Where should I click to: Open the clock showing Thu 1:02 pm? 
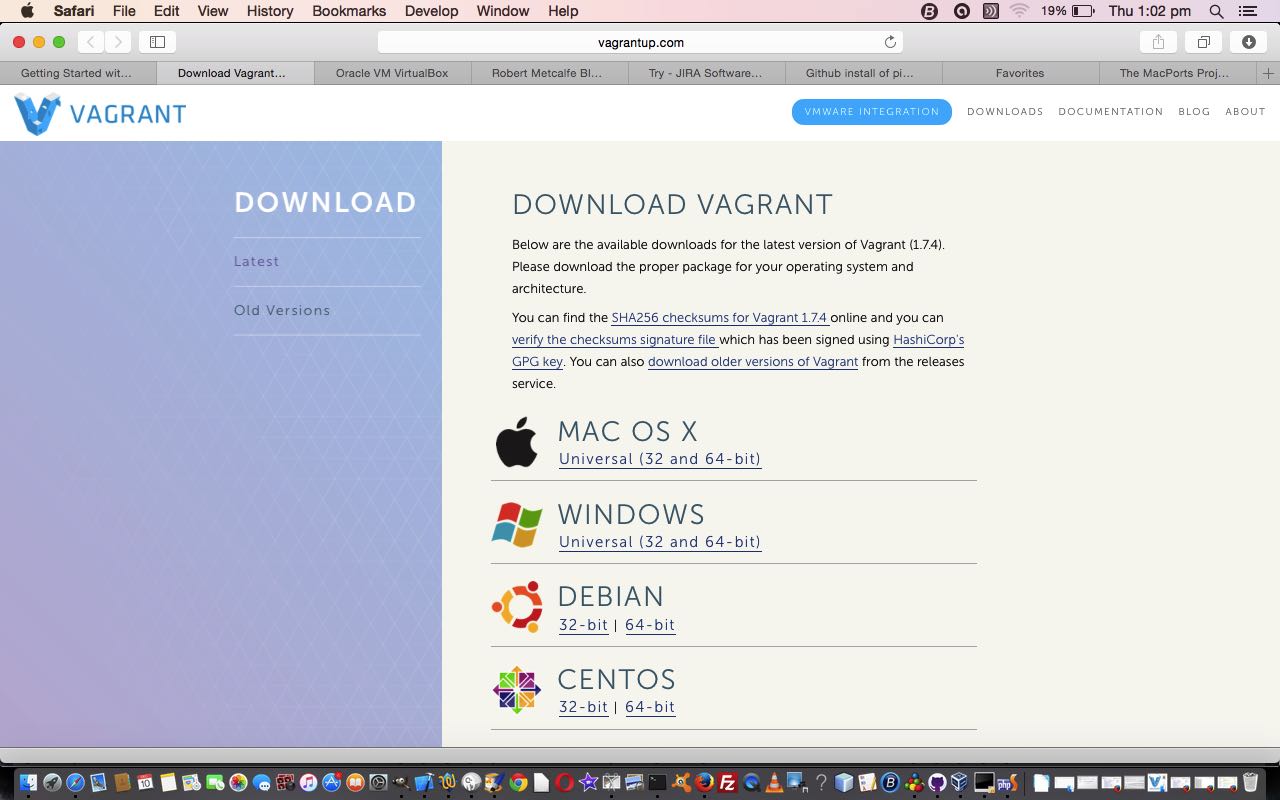(1150, 11)
